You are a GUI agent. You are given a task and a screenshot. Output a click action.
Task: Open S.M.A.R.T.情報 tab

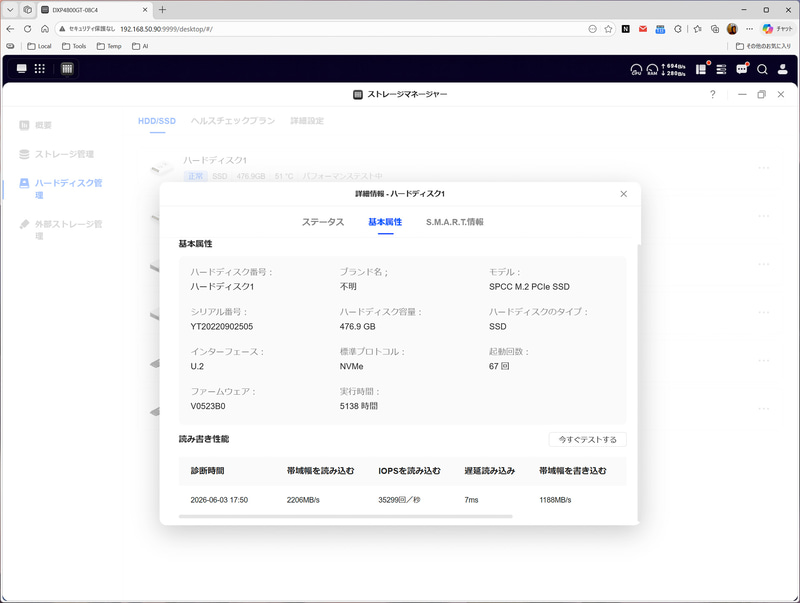coord(455,222)
